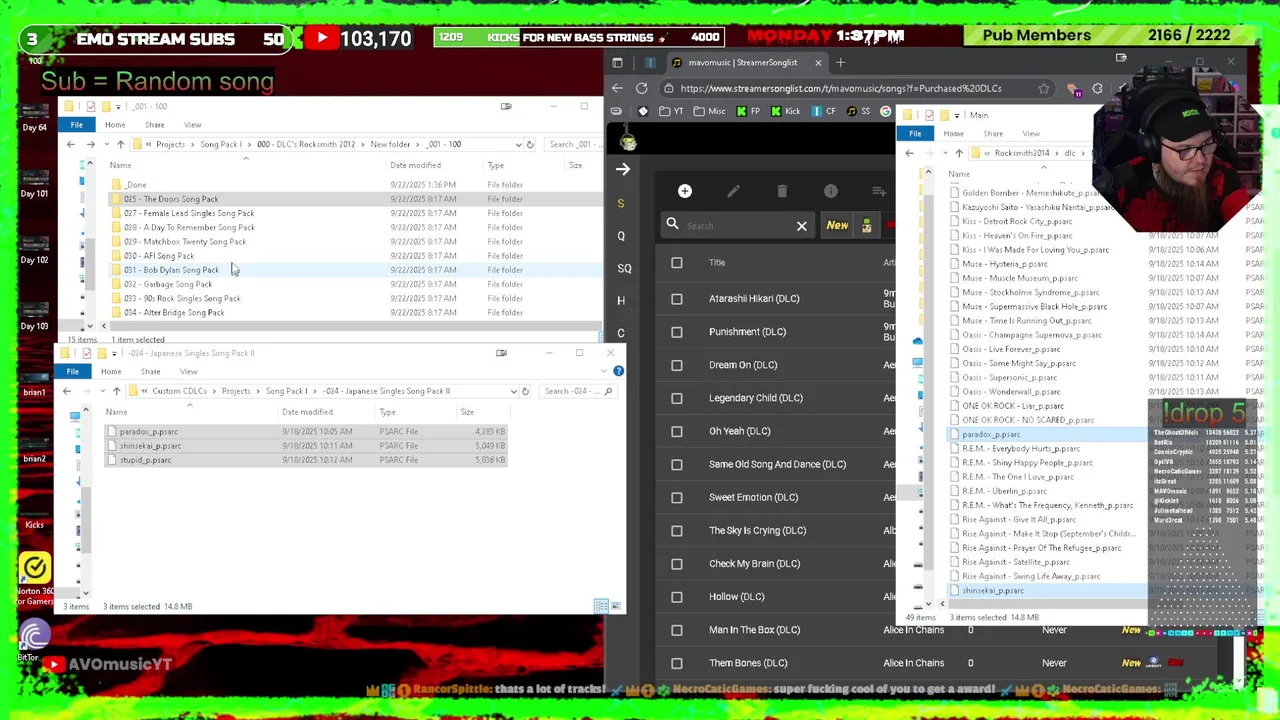Open recent locations dropdown in Japanese Singles window
Viewport: 1280px width, 720px height.
point(102,391)
